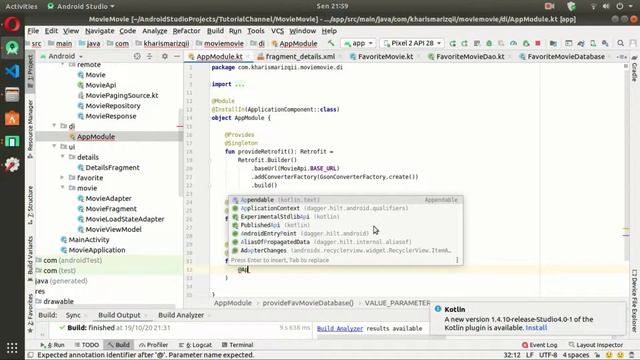
Task: Open the Layout Inspector
Action: [596, 345]
